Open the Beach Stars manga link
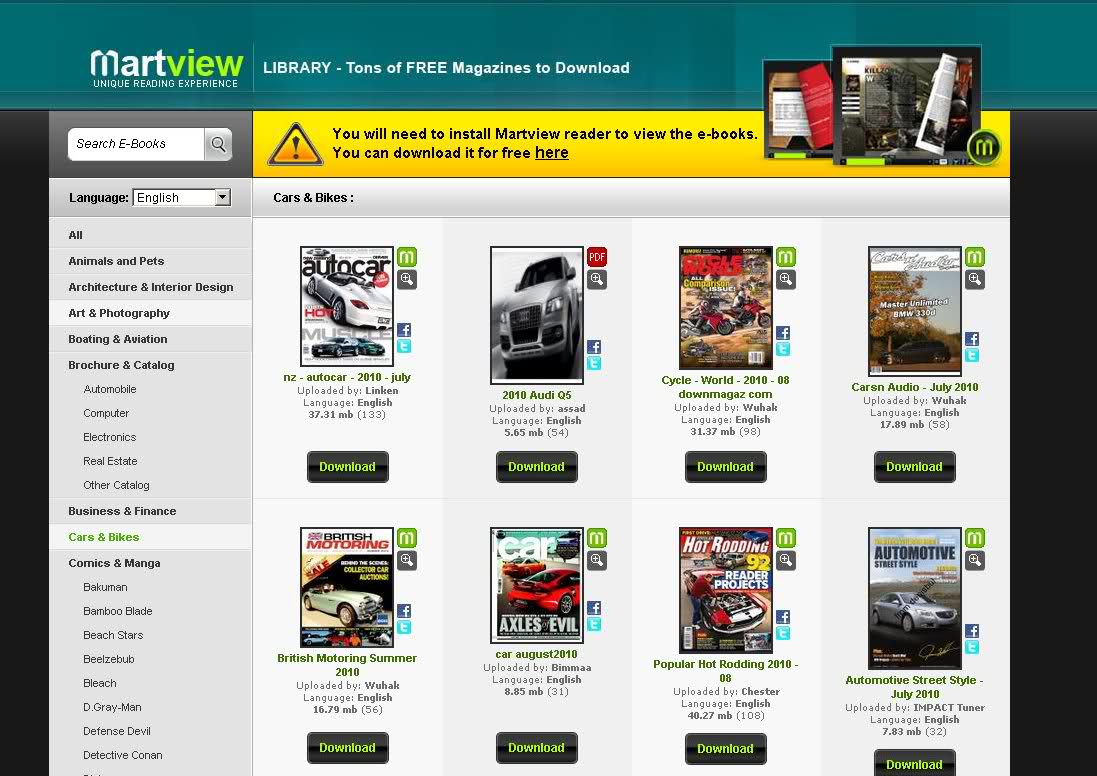 [x=113, y=635]
